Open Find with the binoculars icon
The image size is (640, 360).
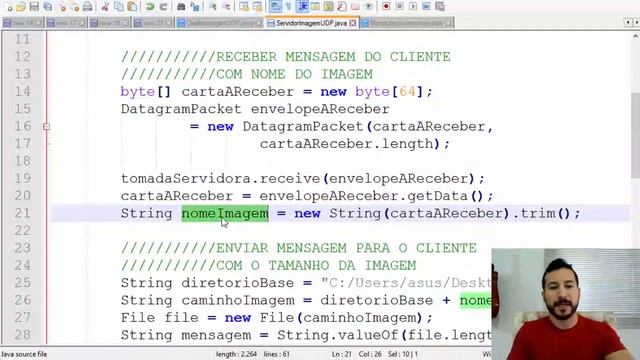click(181, 7)
